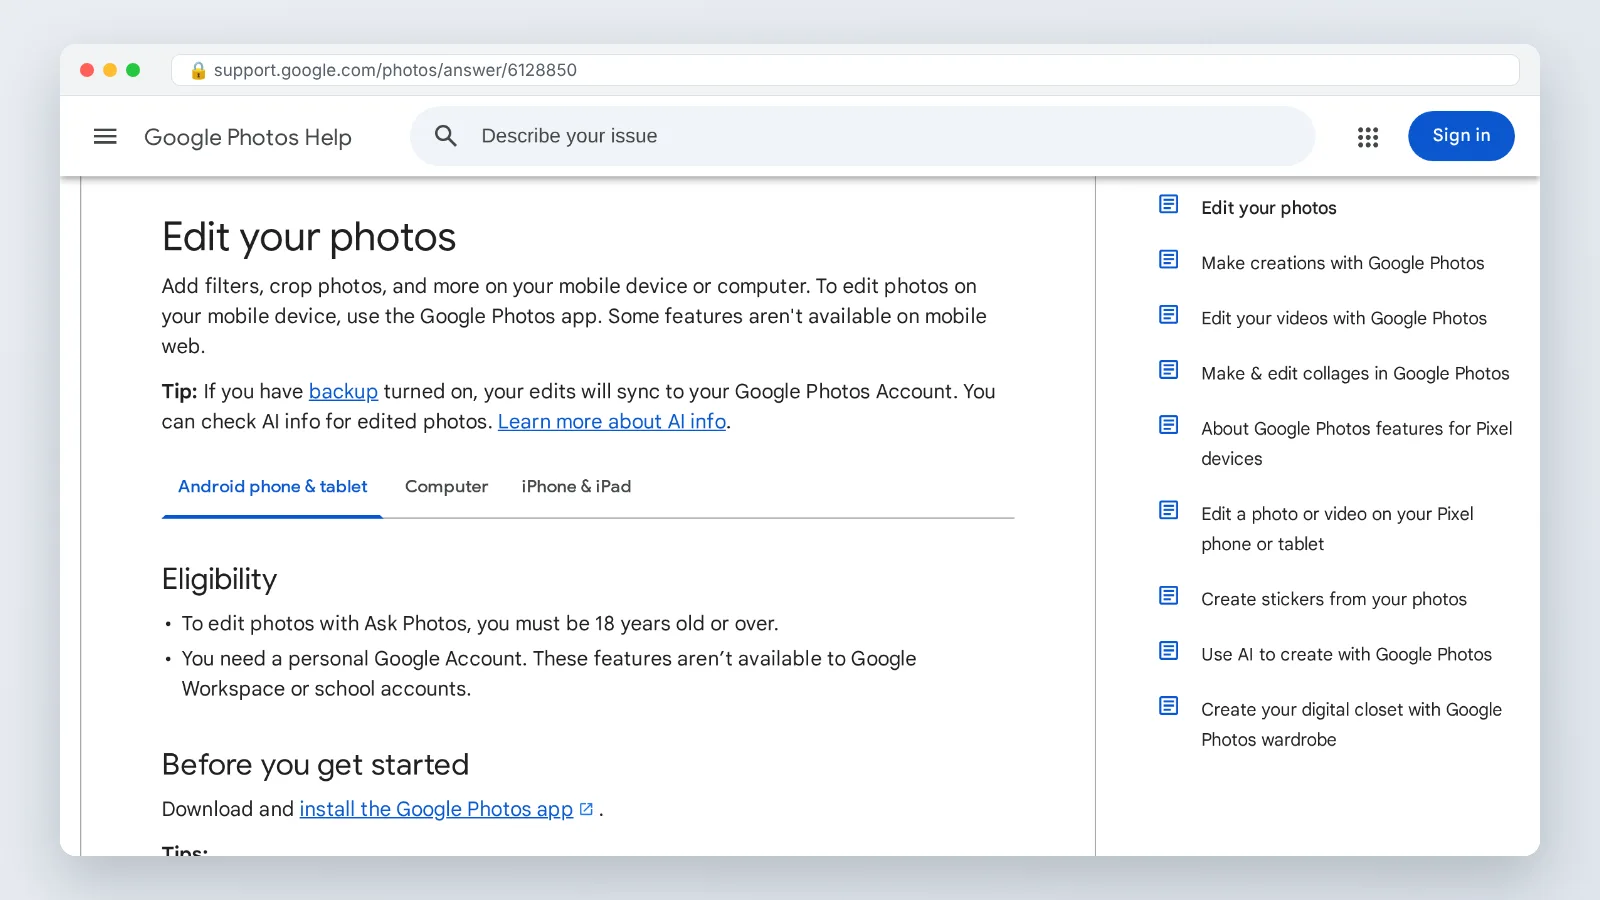Image resolution: width=1600 pixels, height=900 pixels.
Task: Open Learn more about AI info link
Action: pyautogui.click(x=612, y=421)
